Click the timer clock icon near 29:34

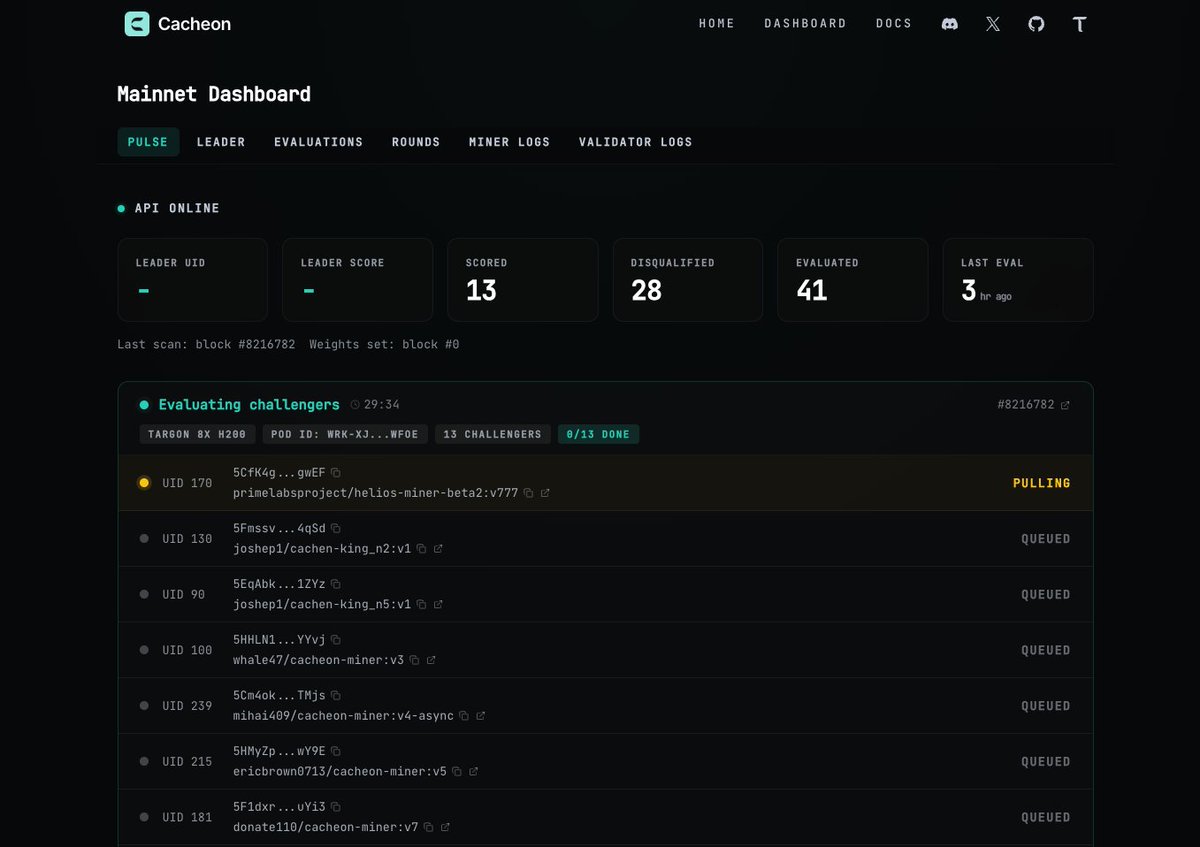coord(355,405)
